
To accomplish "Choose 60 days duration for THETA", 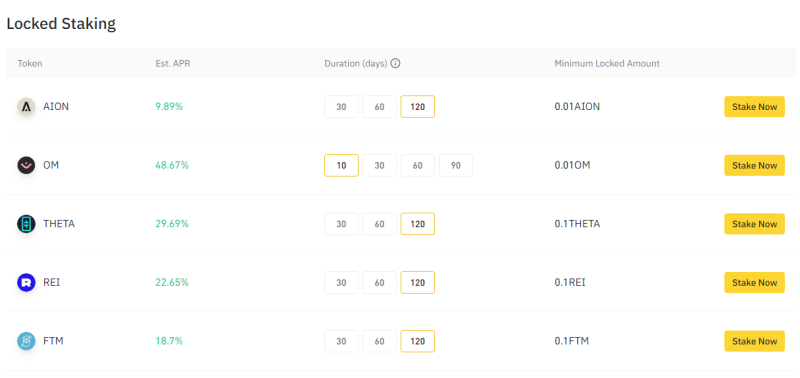I will tap(380, 224).
